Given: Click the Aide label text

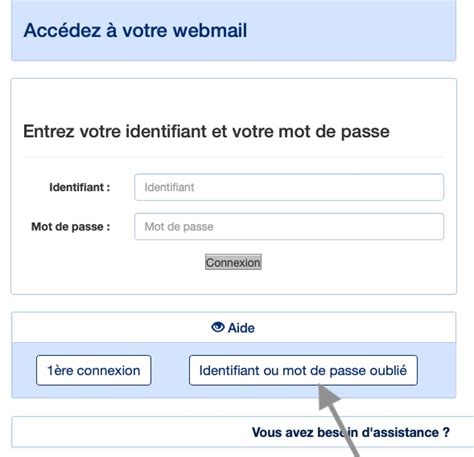Looking at the screenshot, I should (241, 328).
